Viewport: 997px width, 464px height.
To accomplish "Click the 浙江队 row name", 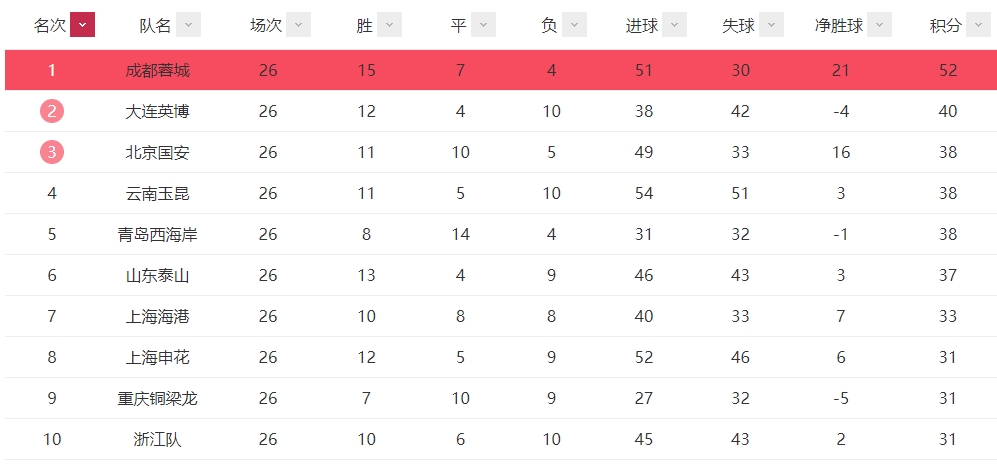I will pos(158,439).
